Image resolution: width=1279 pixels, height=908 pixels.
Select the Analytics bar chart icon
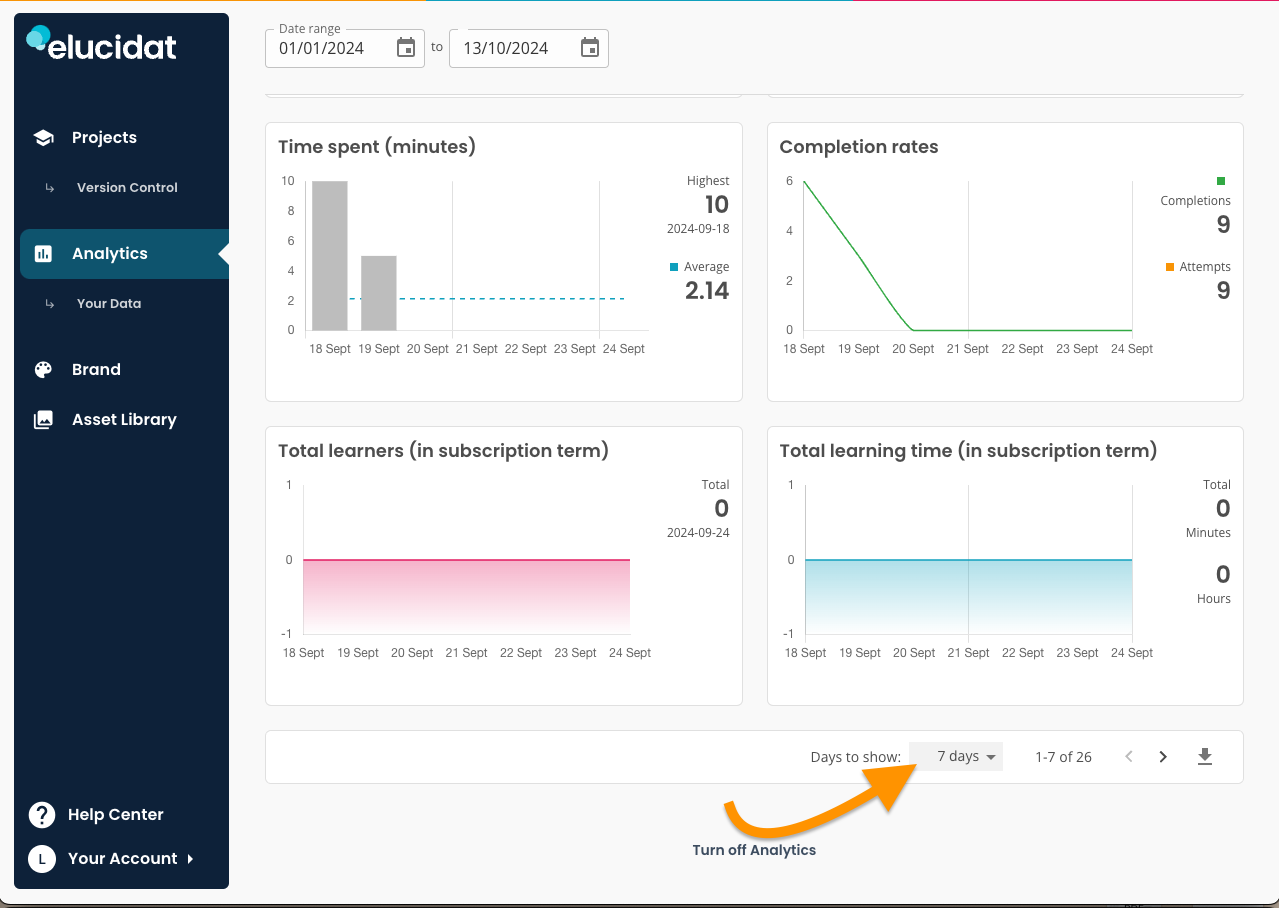point(43,254)
